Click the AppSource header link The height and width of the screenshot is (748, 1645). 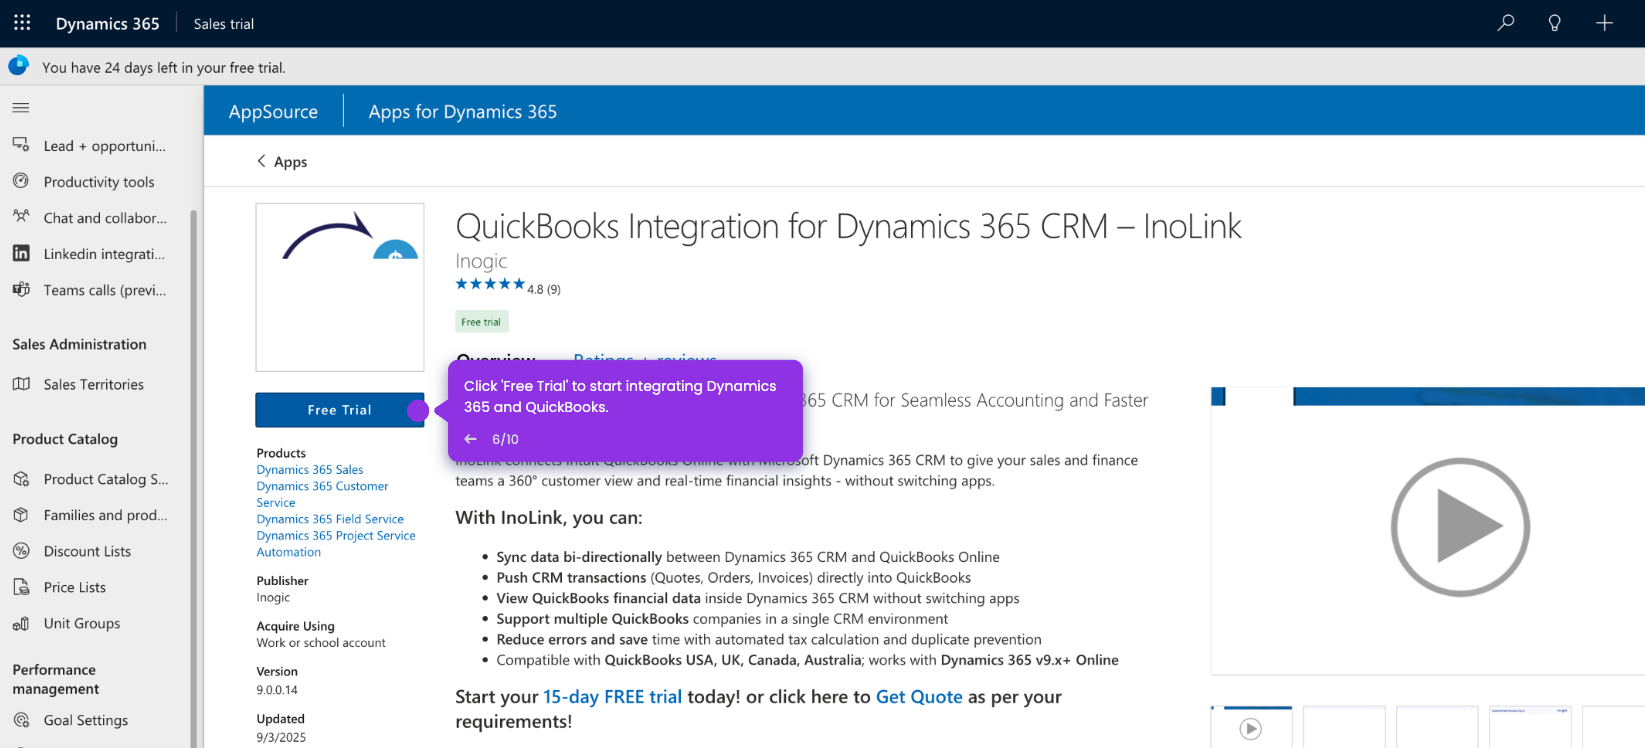point(273,111)
